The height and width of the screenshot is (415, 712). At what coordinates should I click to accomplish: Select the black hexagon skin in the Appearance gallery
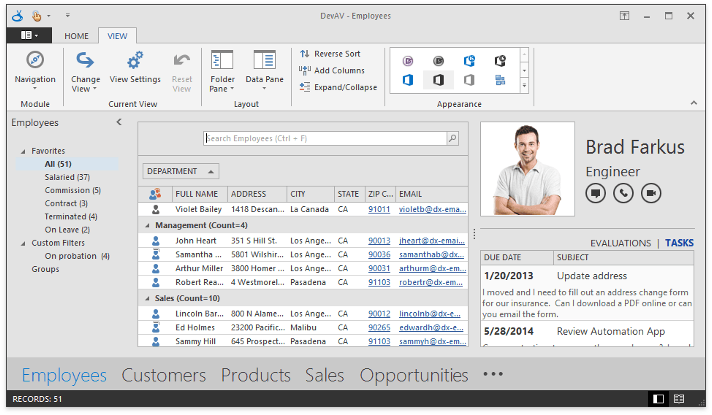coord(500,61)
